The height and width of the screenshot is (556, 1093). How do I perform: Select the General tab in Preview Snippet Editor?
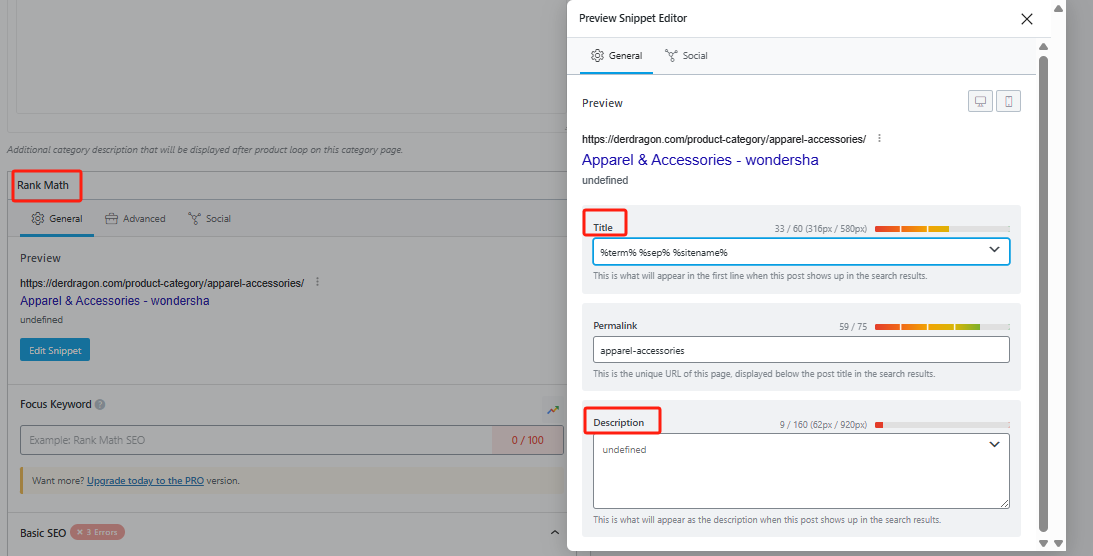(616, 56)
